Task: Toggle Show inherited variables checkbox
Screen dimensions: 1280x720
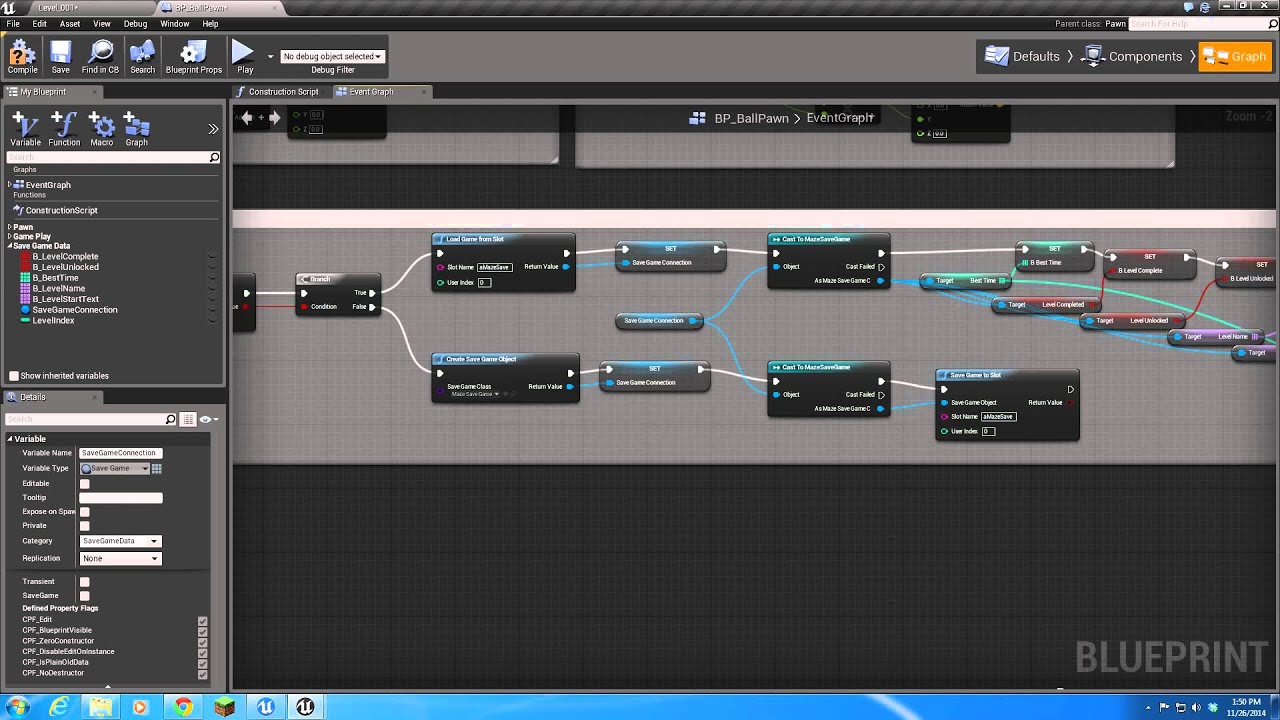Action: pyautogui.click(x=14, y=376)
